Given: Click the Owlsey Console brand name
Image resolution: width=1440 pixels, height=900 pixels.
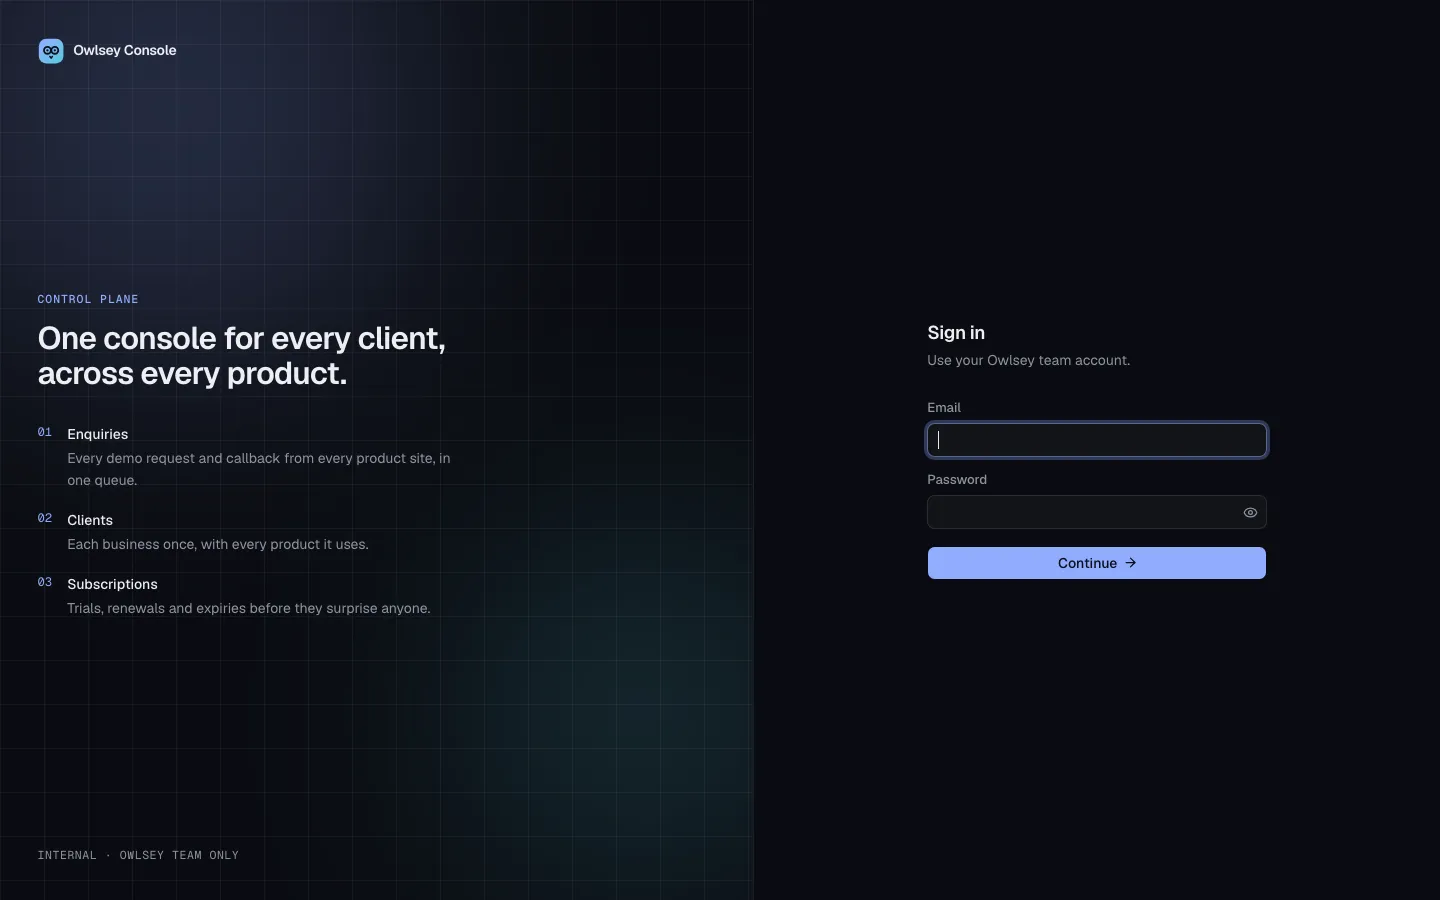Looking at the screenshot, I should pos(125,50).
